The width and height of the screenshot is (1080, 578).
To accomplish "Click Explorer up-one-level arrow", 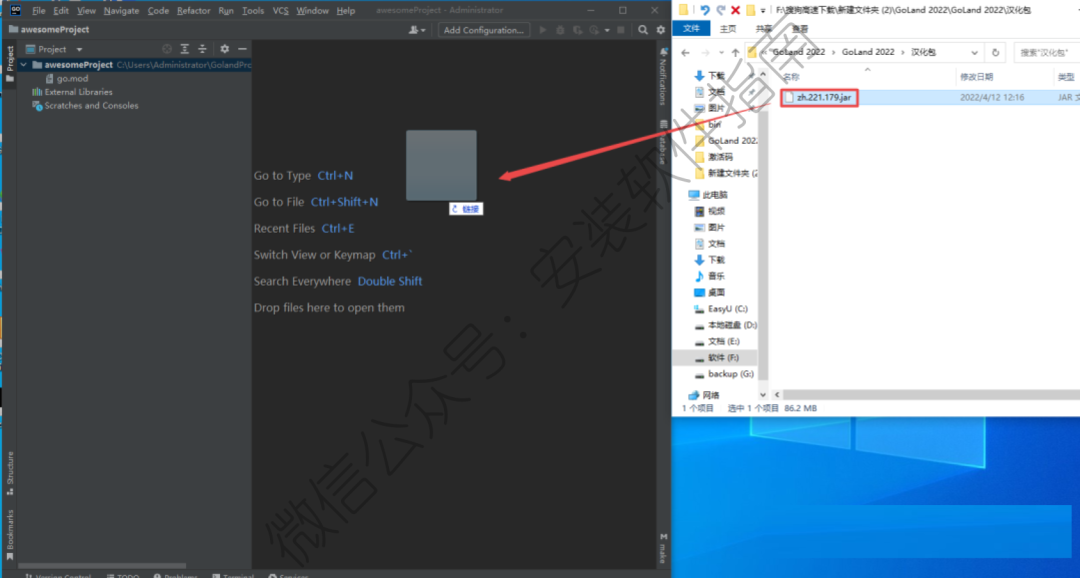I will [x=736, y=52].
